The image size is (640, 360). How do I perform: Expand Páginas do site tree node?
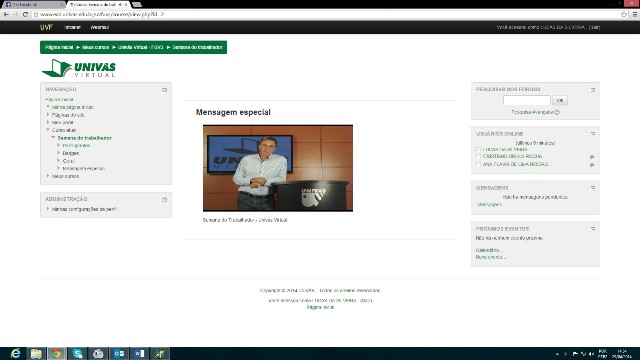(48, 115)
